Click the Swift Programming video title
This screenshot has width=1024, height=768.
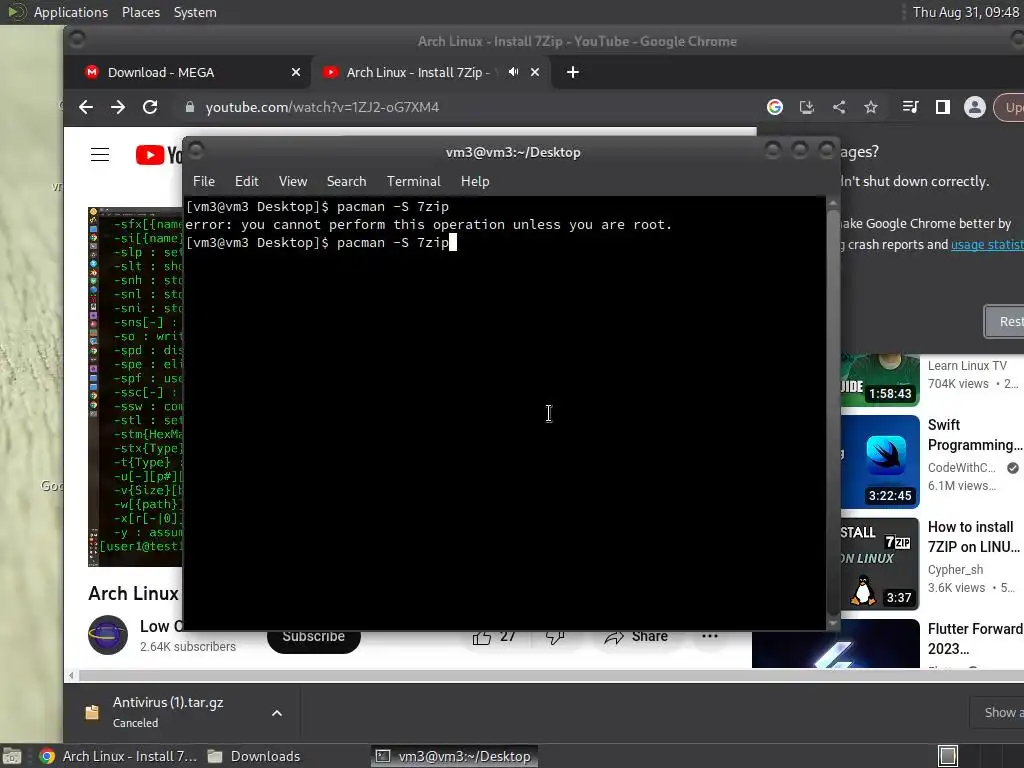(975, 435)
